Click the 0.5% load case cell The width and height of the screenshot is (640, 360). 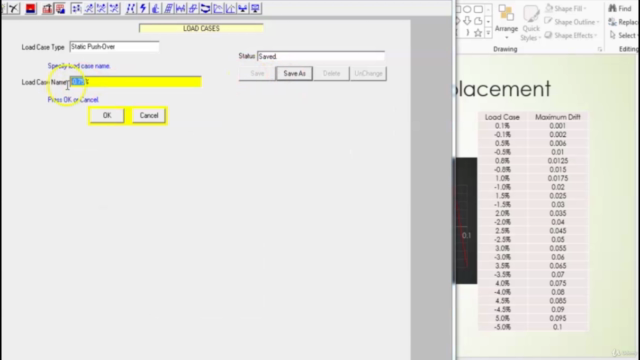coord(502,143)
